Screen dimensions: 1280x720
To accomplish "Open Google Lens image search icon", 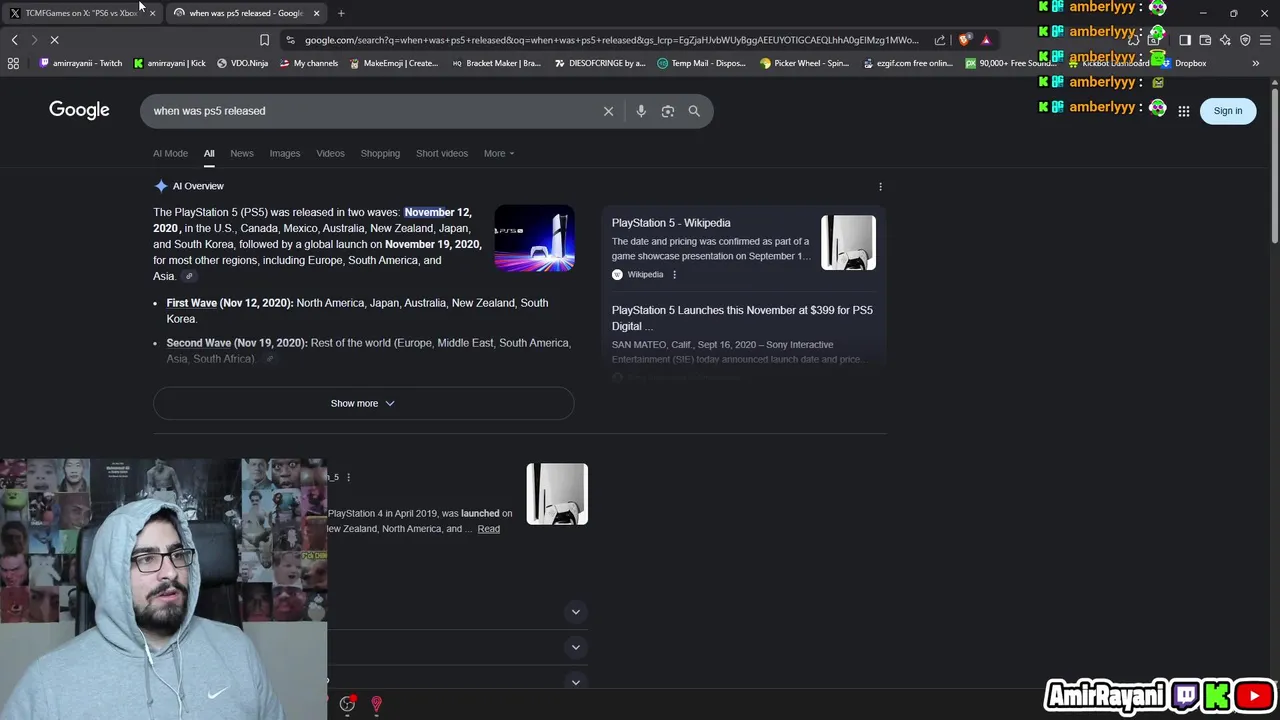I will (x=668, y=111).
